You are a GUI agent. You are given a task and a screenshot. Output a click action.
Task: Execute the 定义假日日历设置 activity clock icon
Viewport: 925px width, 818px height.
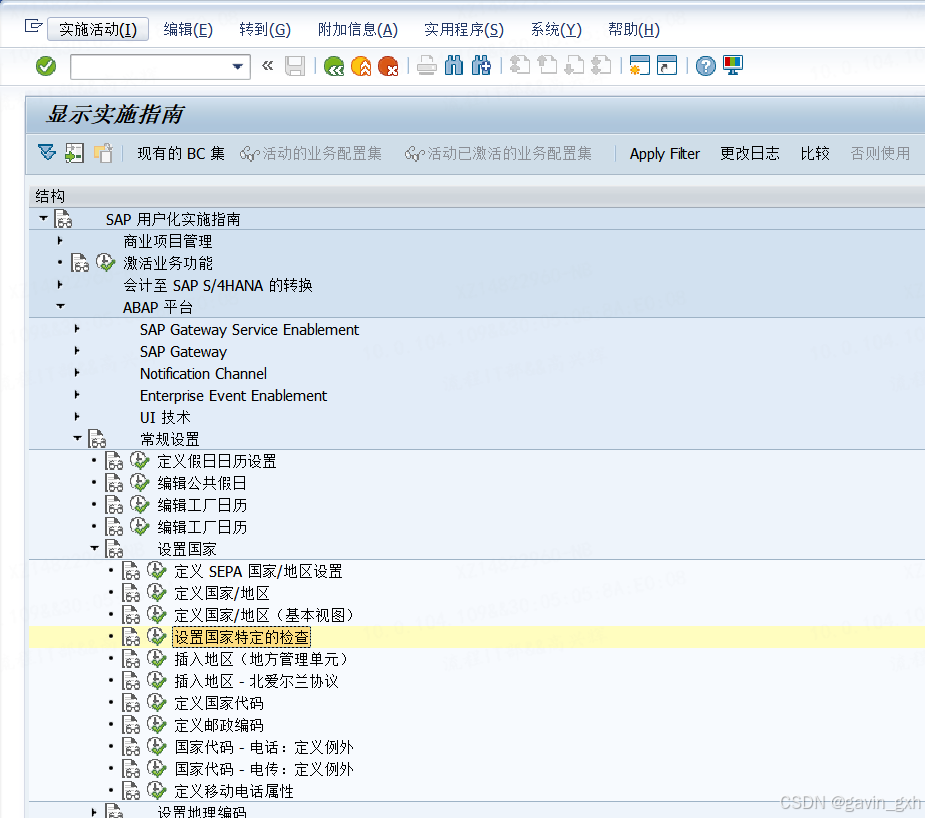(x=137, y=460)
